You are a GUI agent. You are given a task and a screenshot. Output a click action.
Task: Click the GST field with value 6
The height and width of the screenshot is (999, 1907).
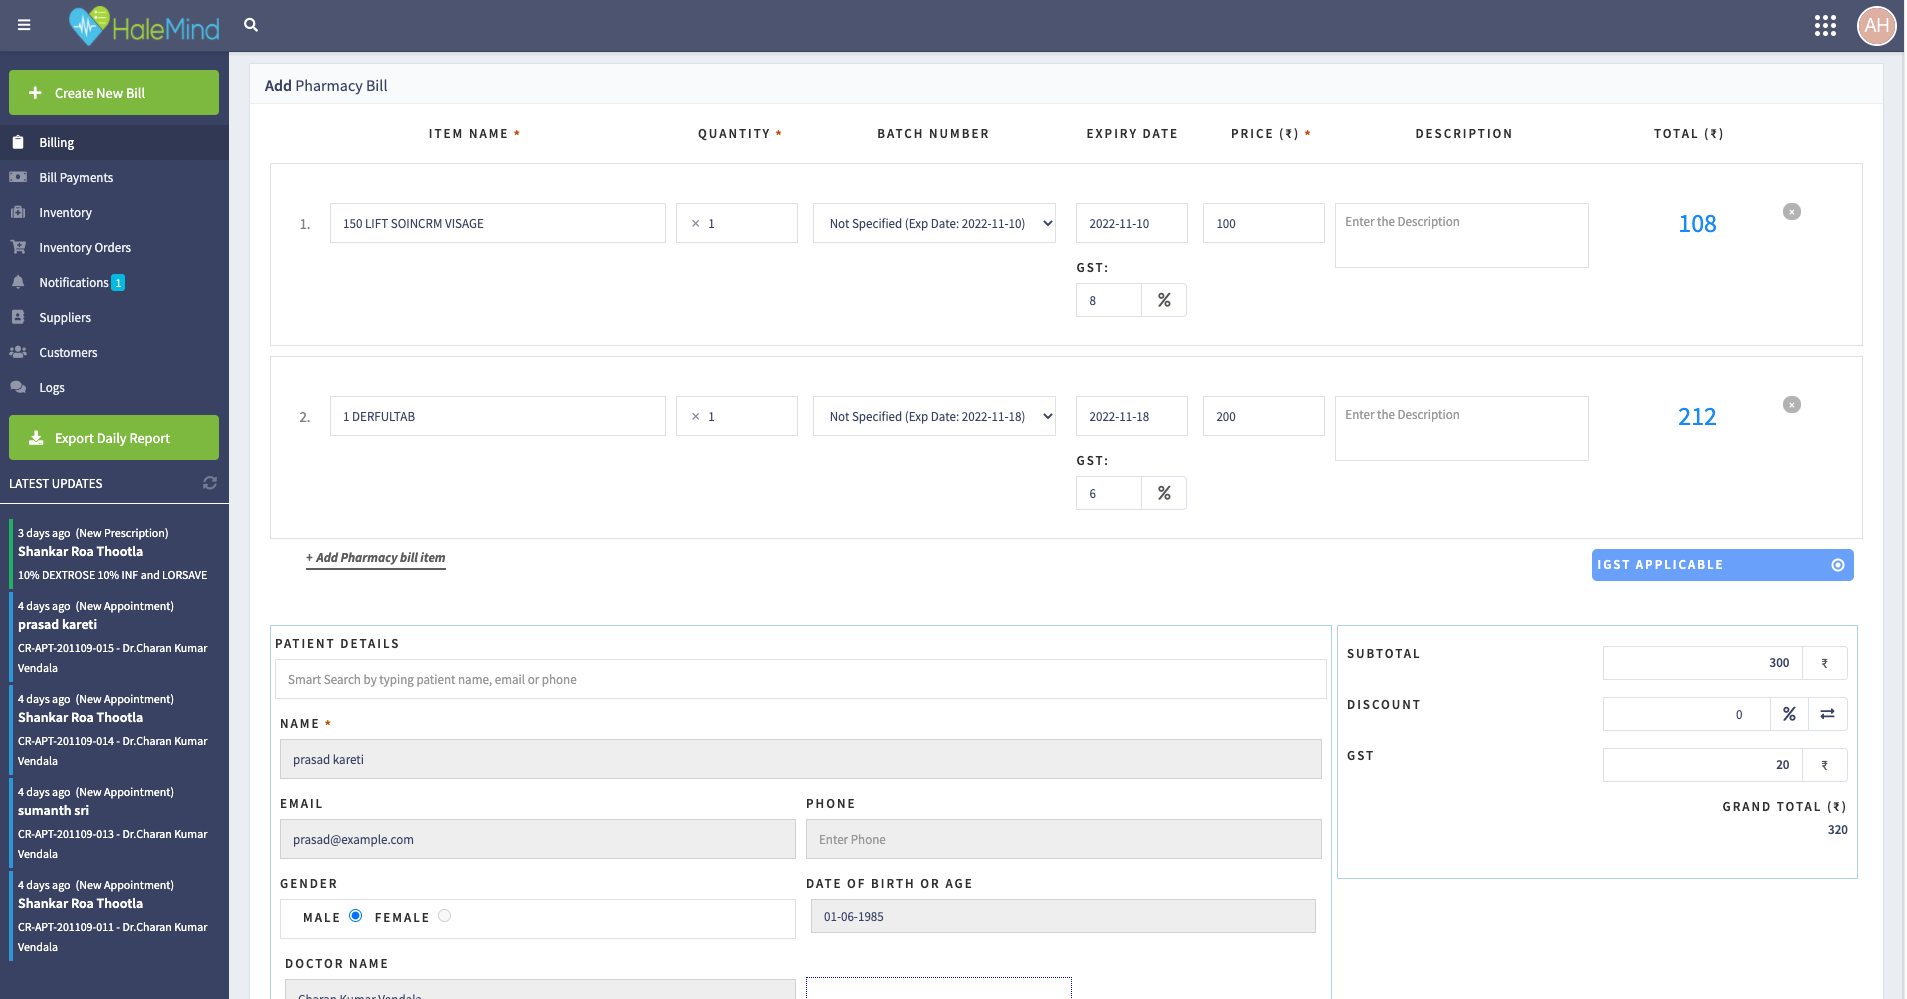click(x=1109, y=493)
